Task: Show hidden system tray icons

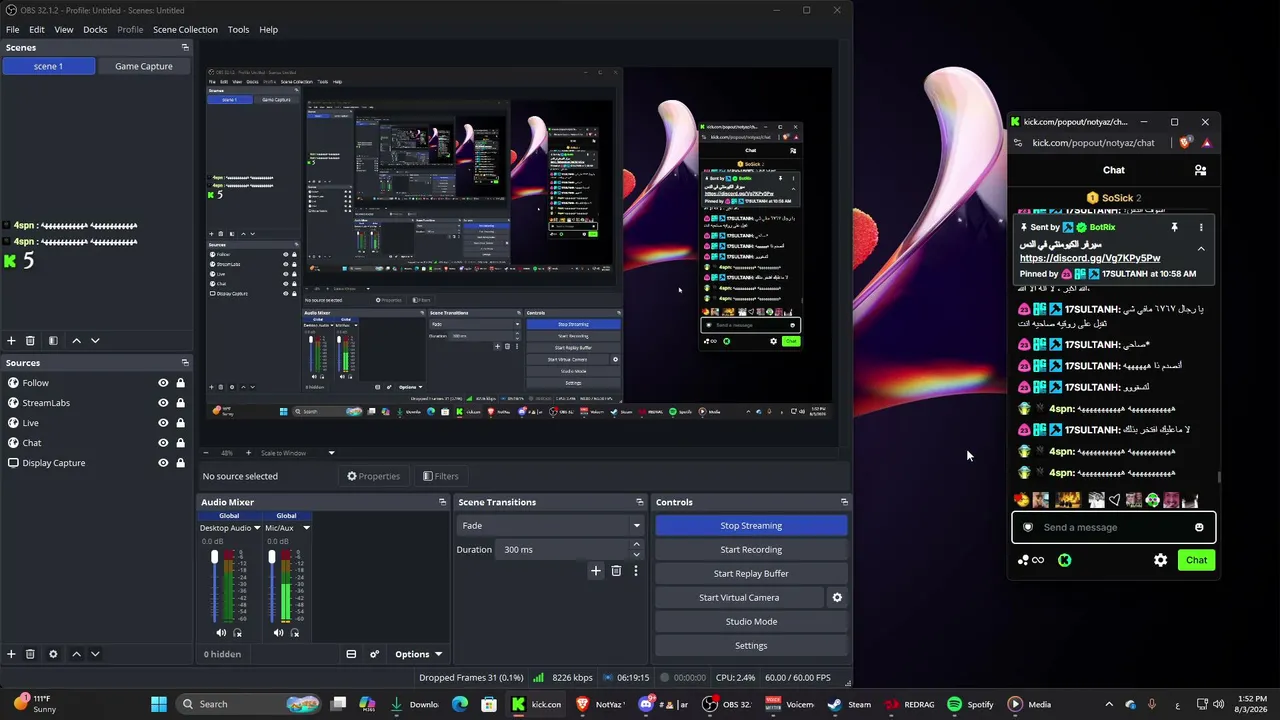Action: 1109,704
